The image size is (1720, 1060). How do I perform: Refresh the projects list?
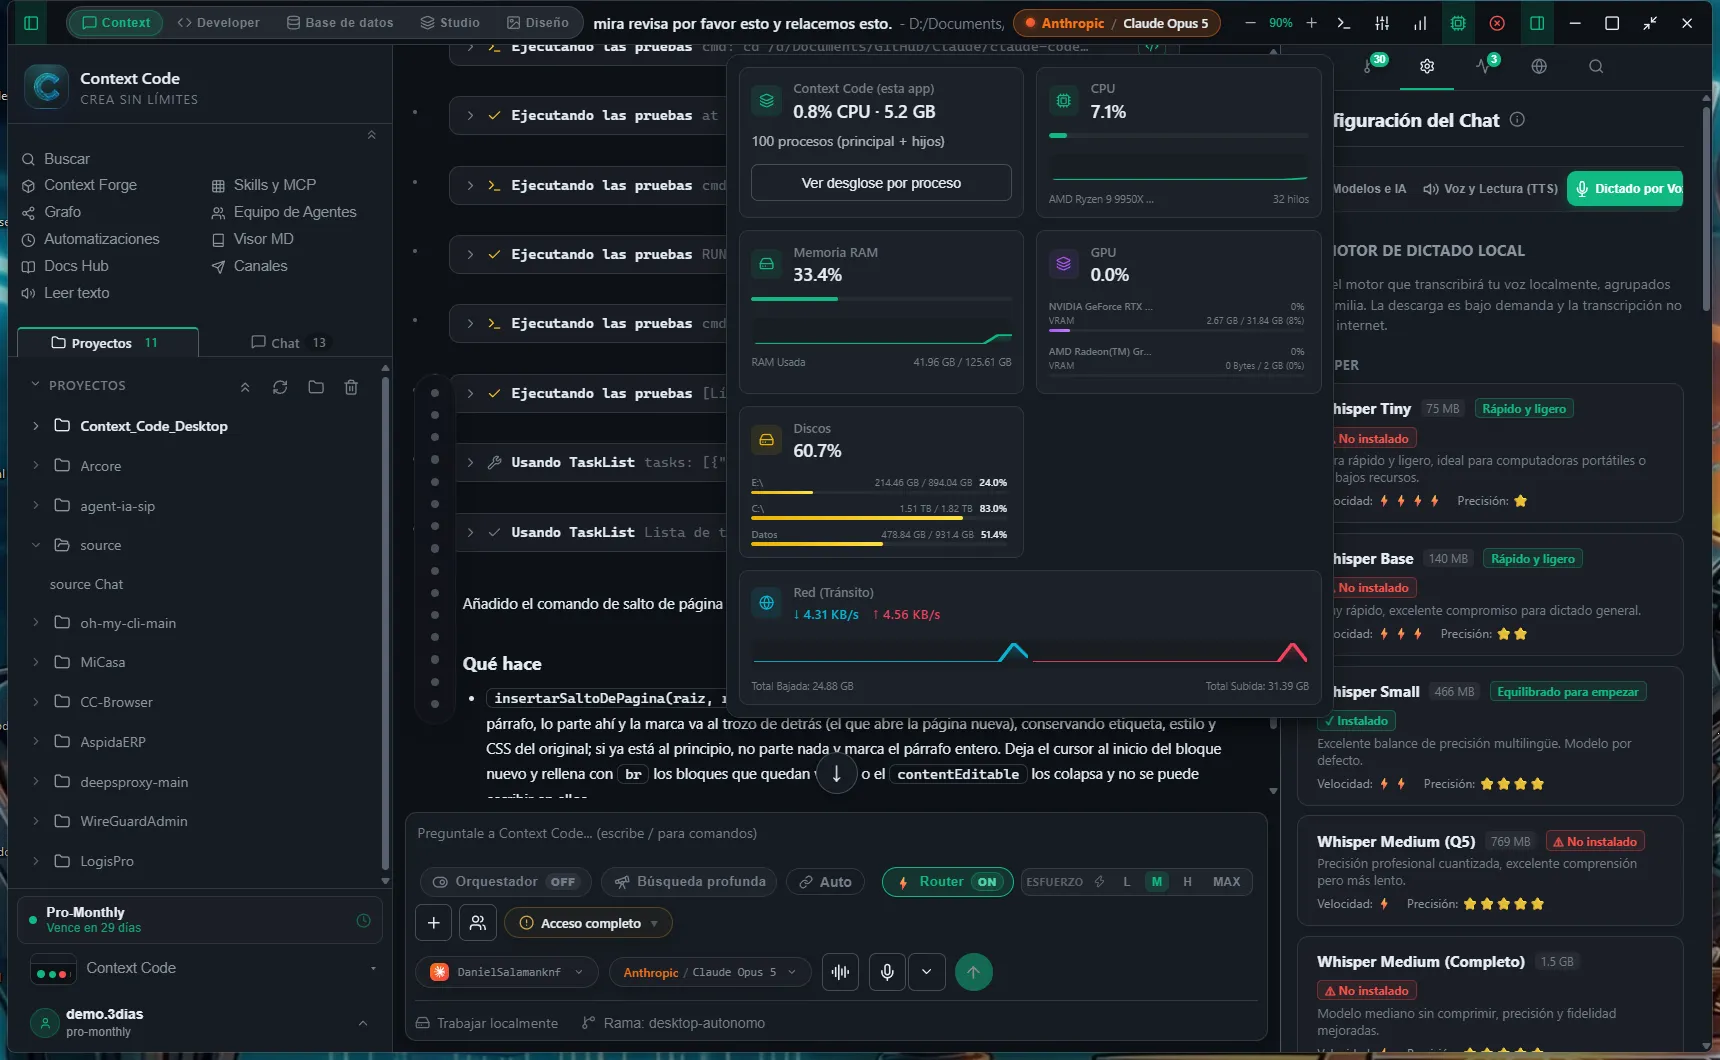(x=280, y=387)
